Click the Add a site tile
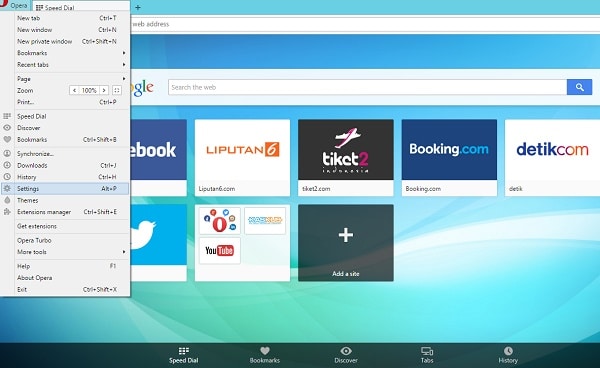Viewport: 600px width, 368px height. 346,243
